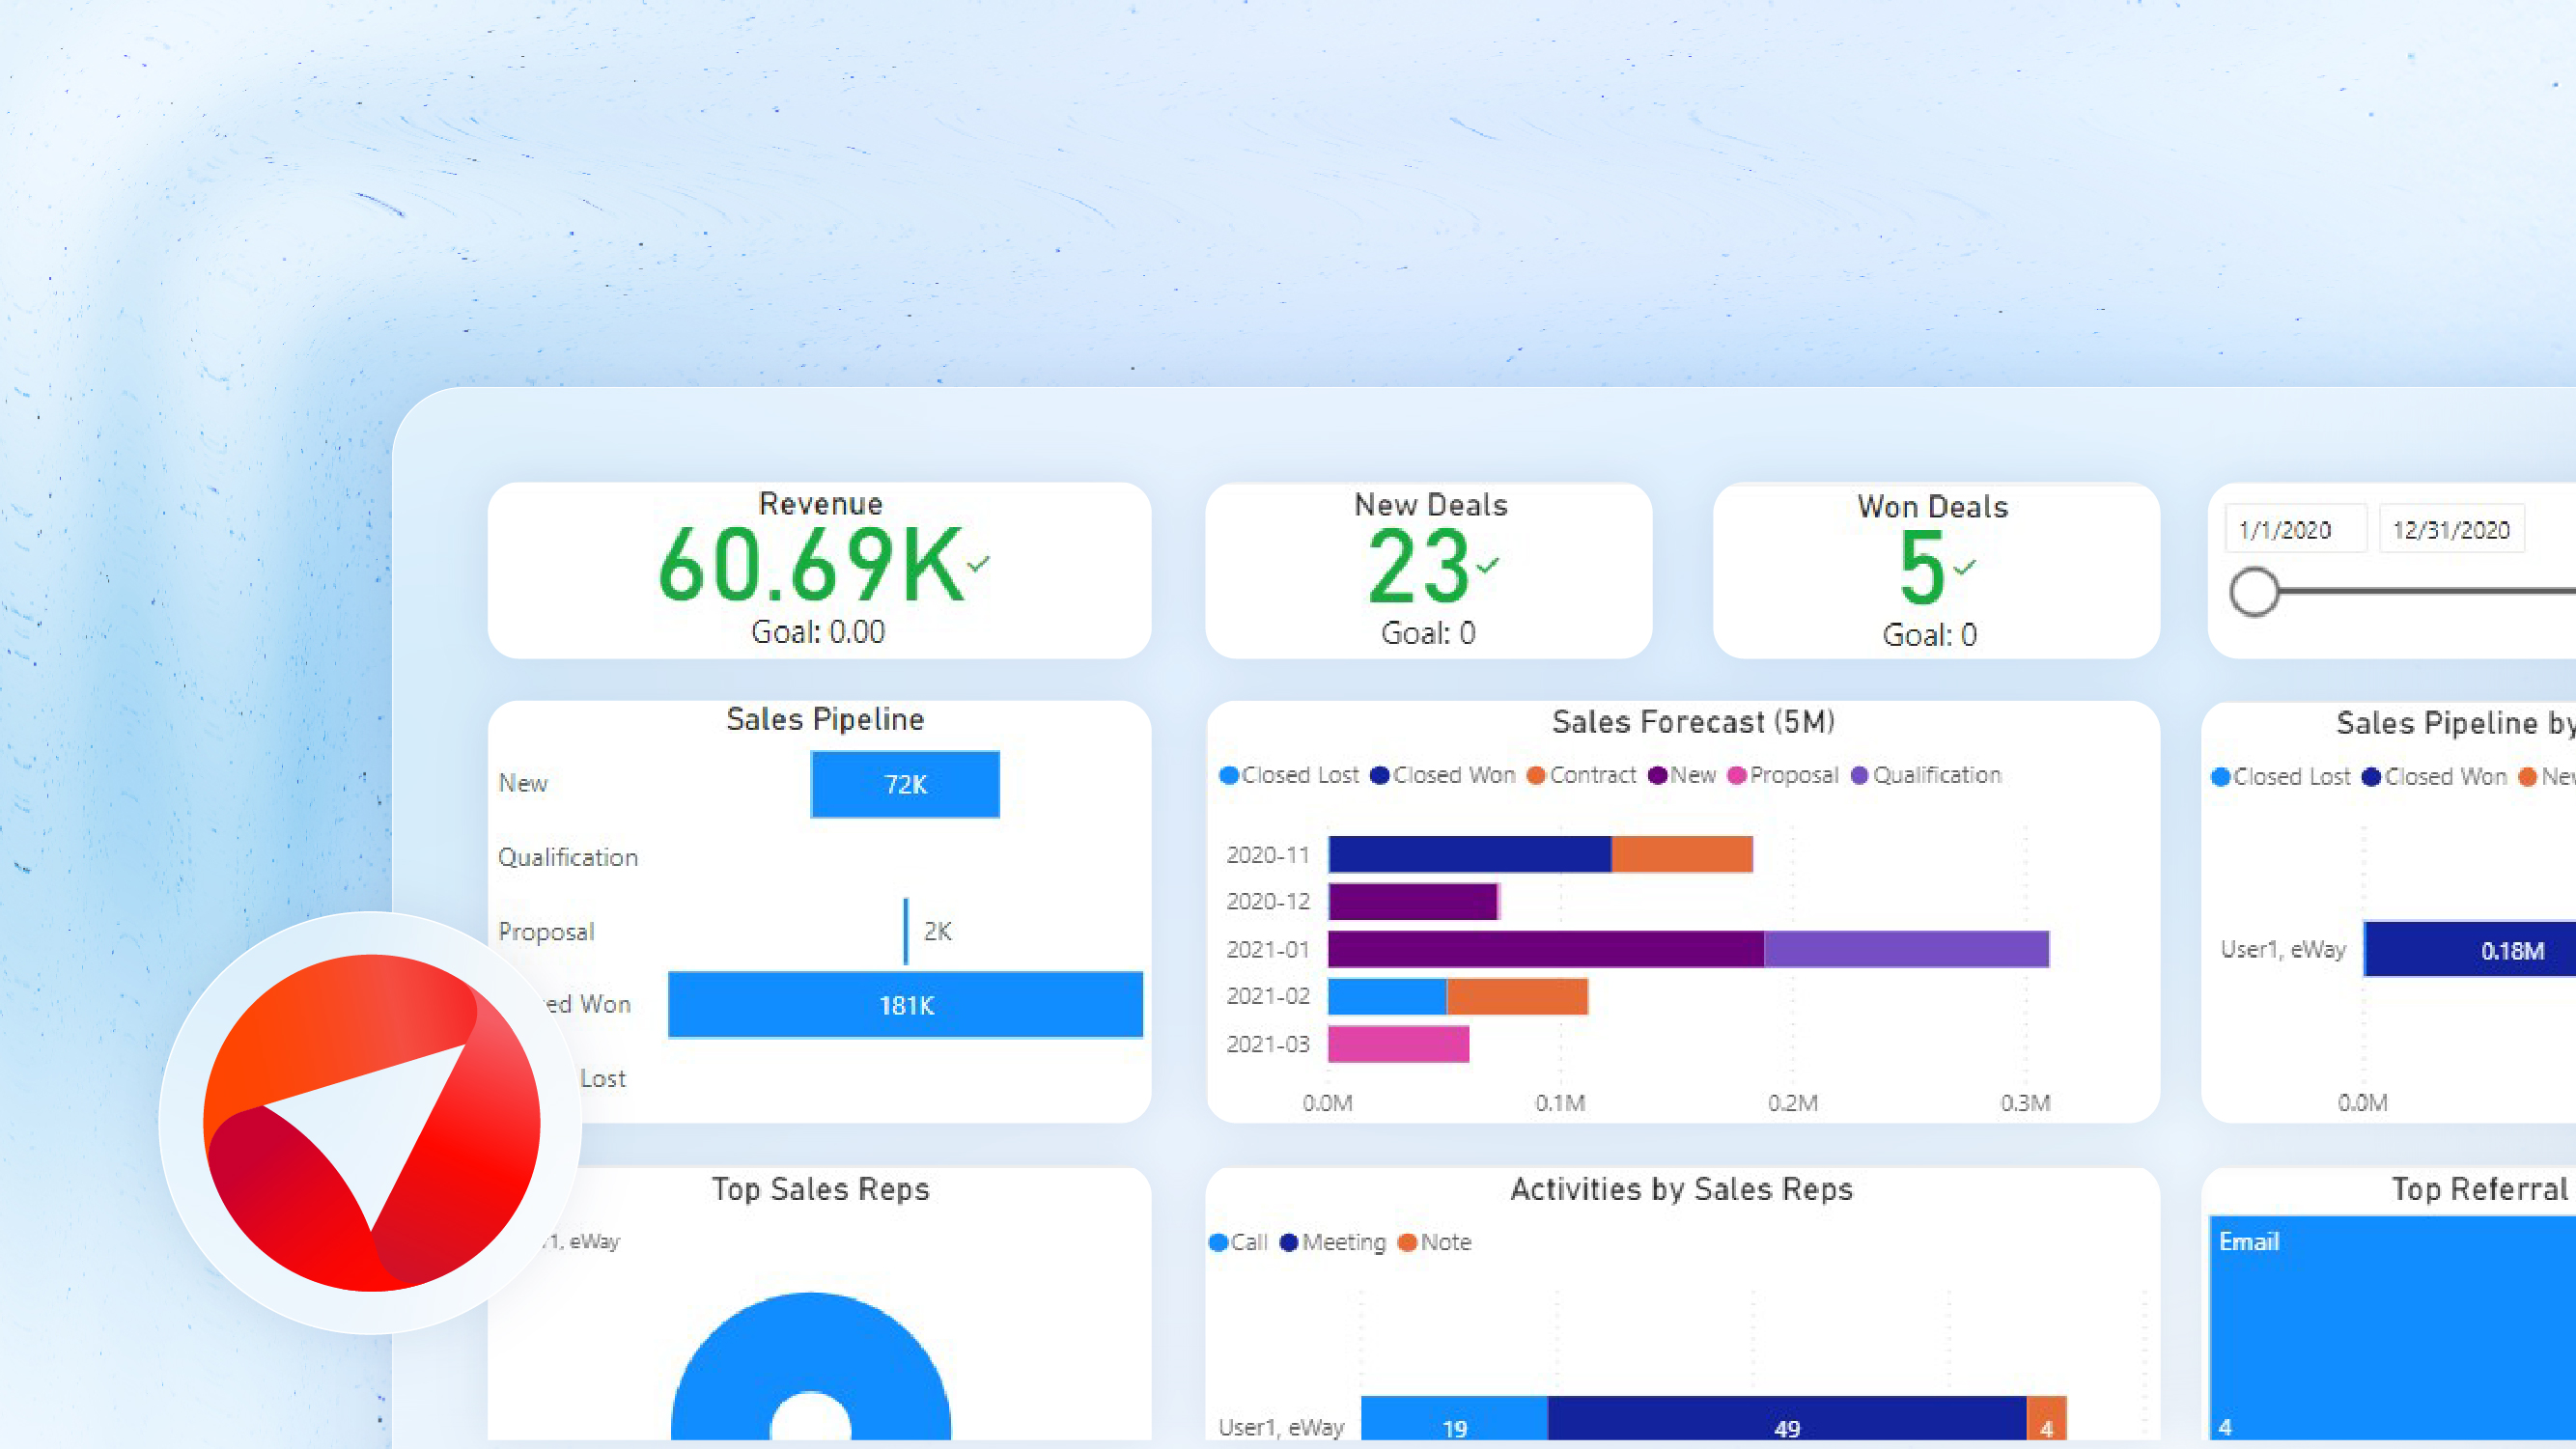Click Qualification legend in Sales Forecast
Viewport: 2576px width, 1449px height.
pyautogui.click(x=1926, y=775)
